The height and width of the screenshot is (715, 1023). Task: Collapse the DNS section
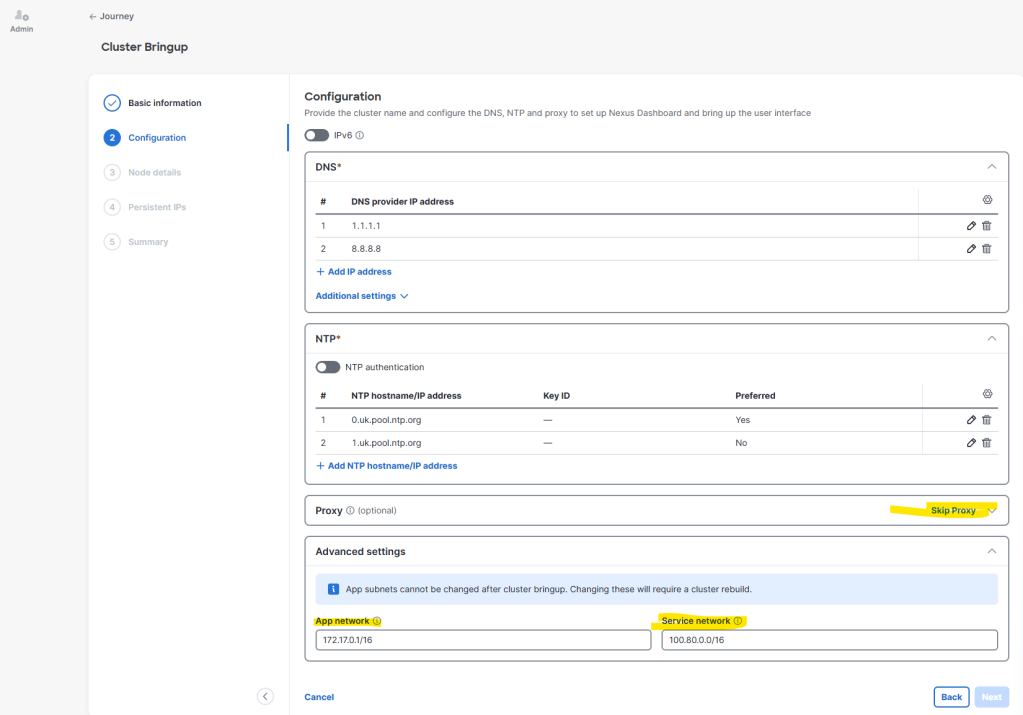coord(992,167)
